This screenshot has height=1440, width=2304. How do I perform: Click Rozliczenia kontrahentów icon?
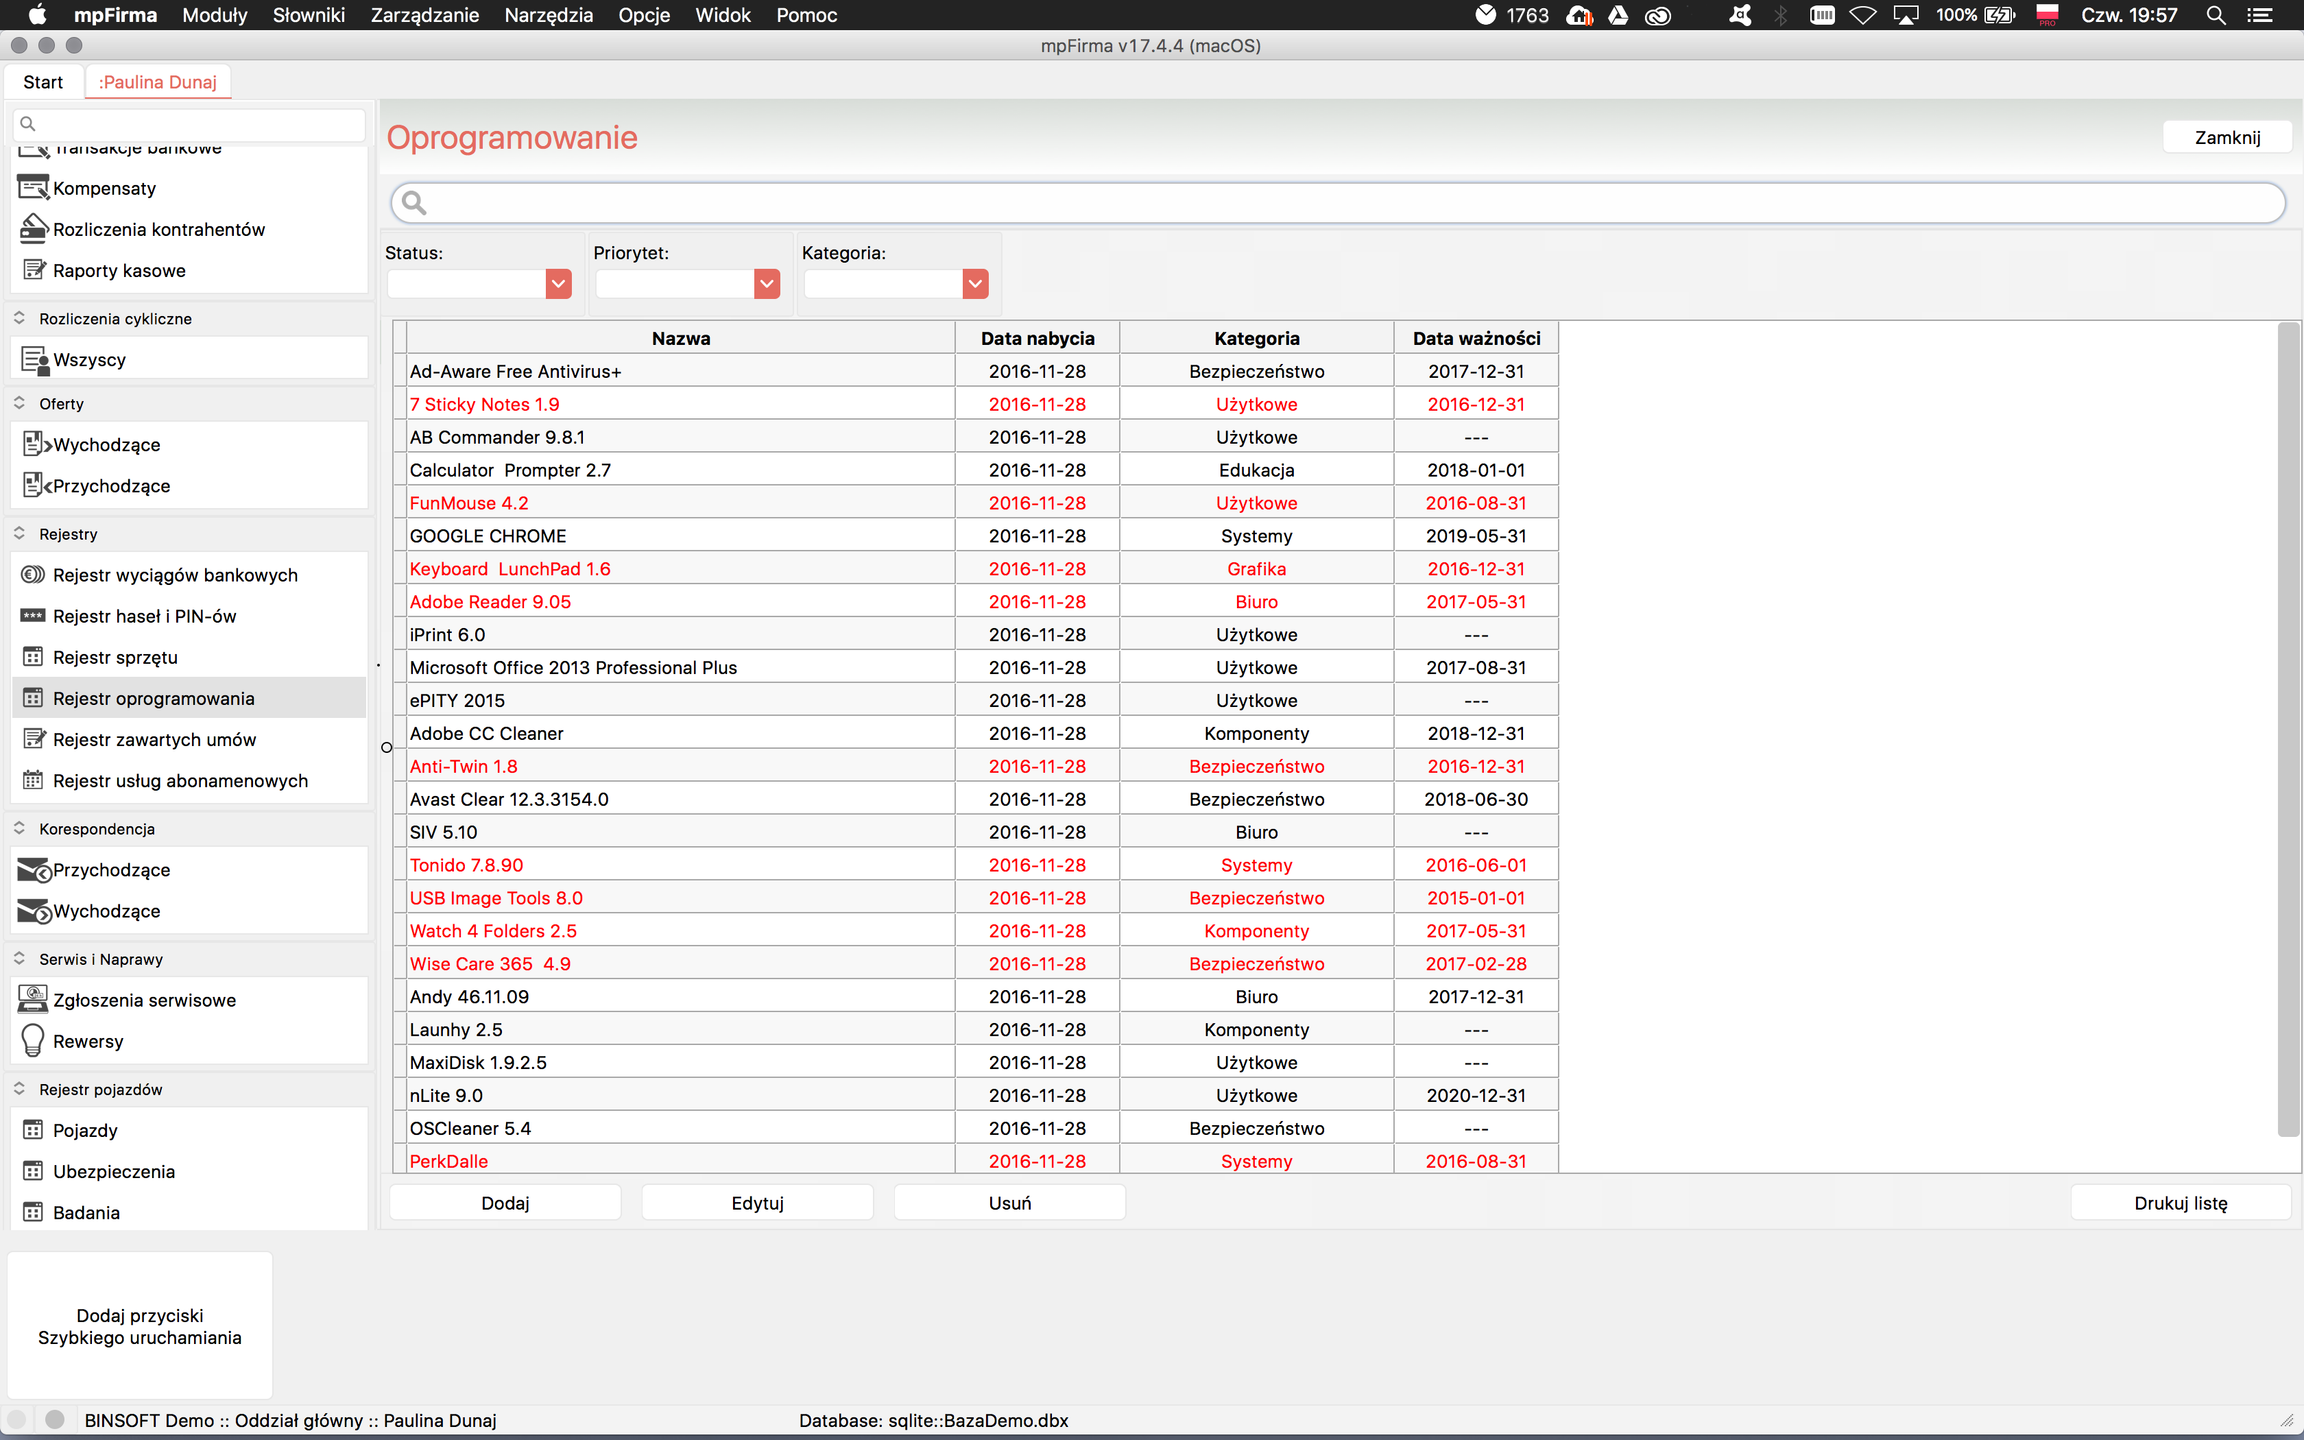click(33, 229)
